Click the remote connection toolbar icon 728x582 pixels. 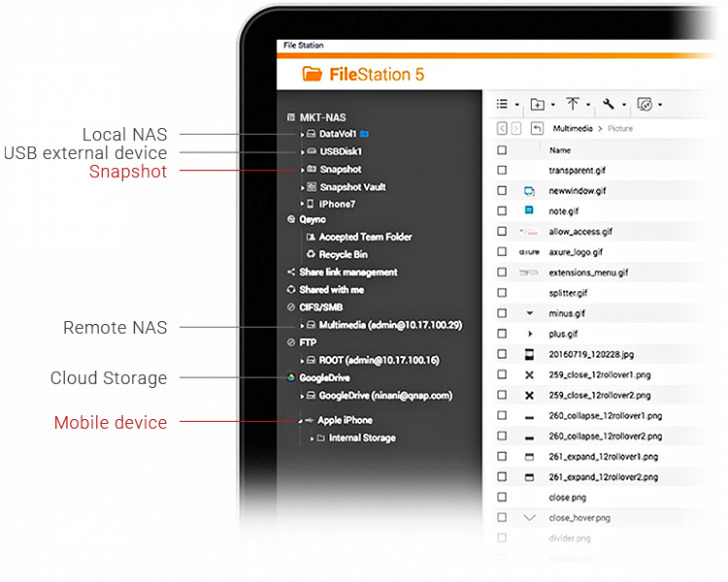[645, 104]
